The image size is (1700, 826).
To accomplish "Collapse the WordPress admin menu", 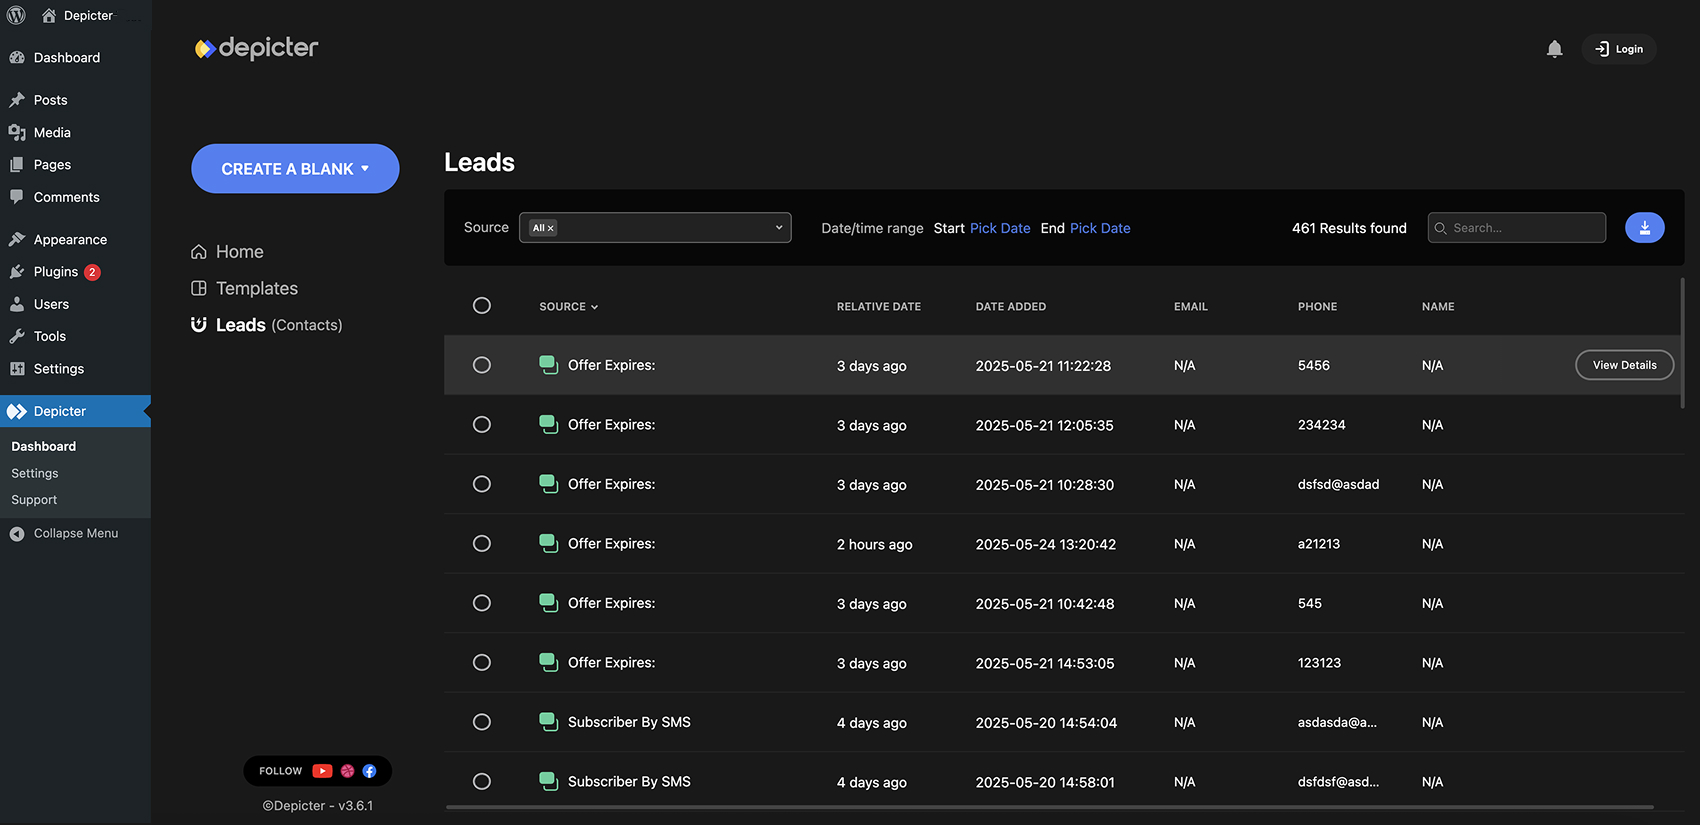I will [x=75, y=534].
